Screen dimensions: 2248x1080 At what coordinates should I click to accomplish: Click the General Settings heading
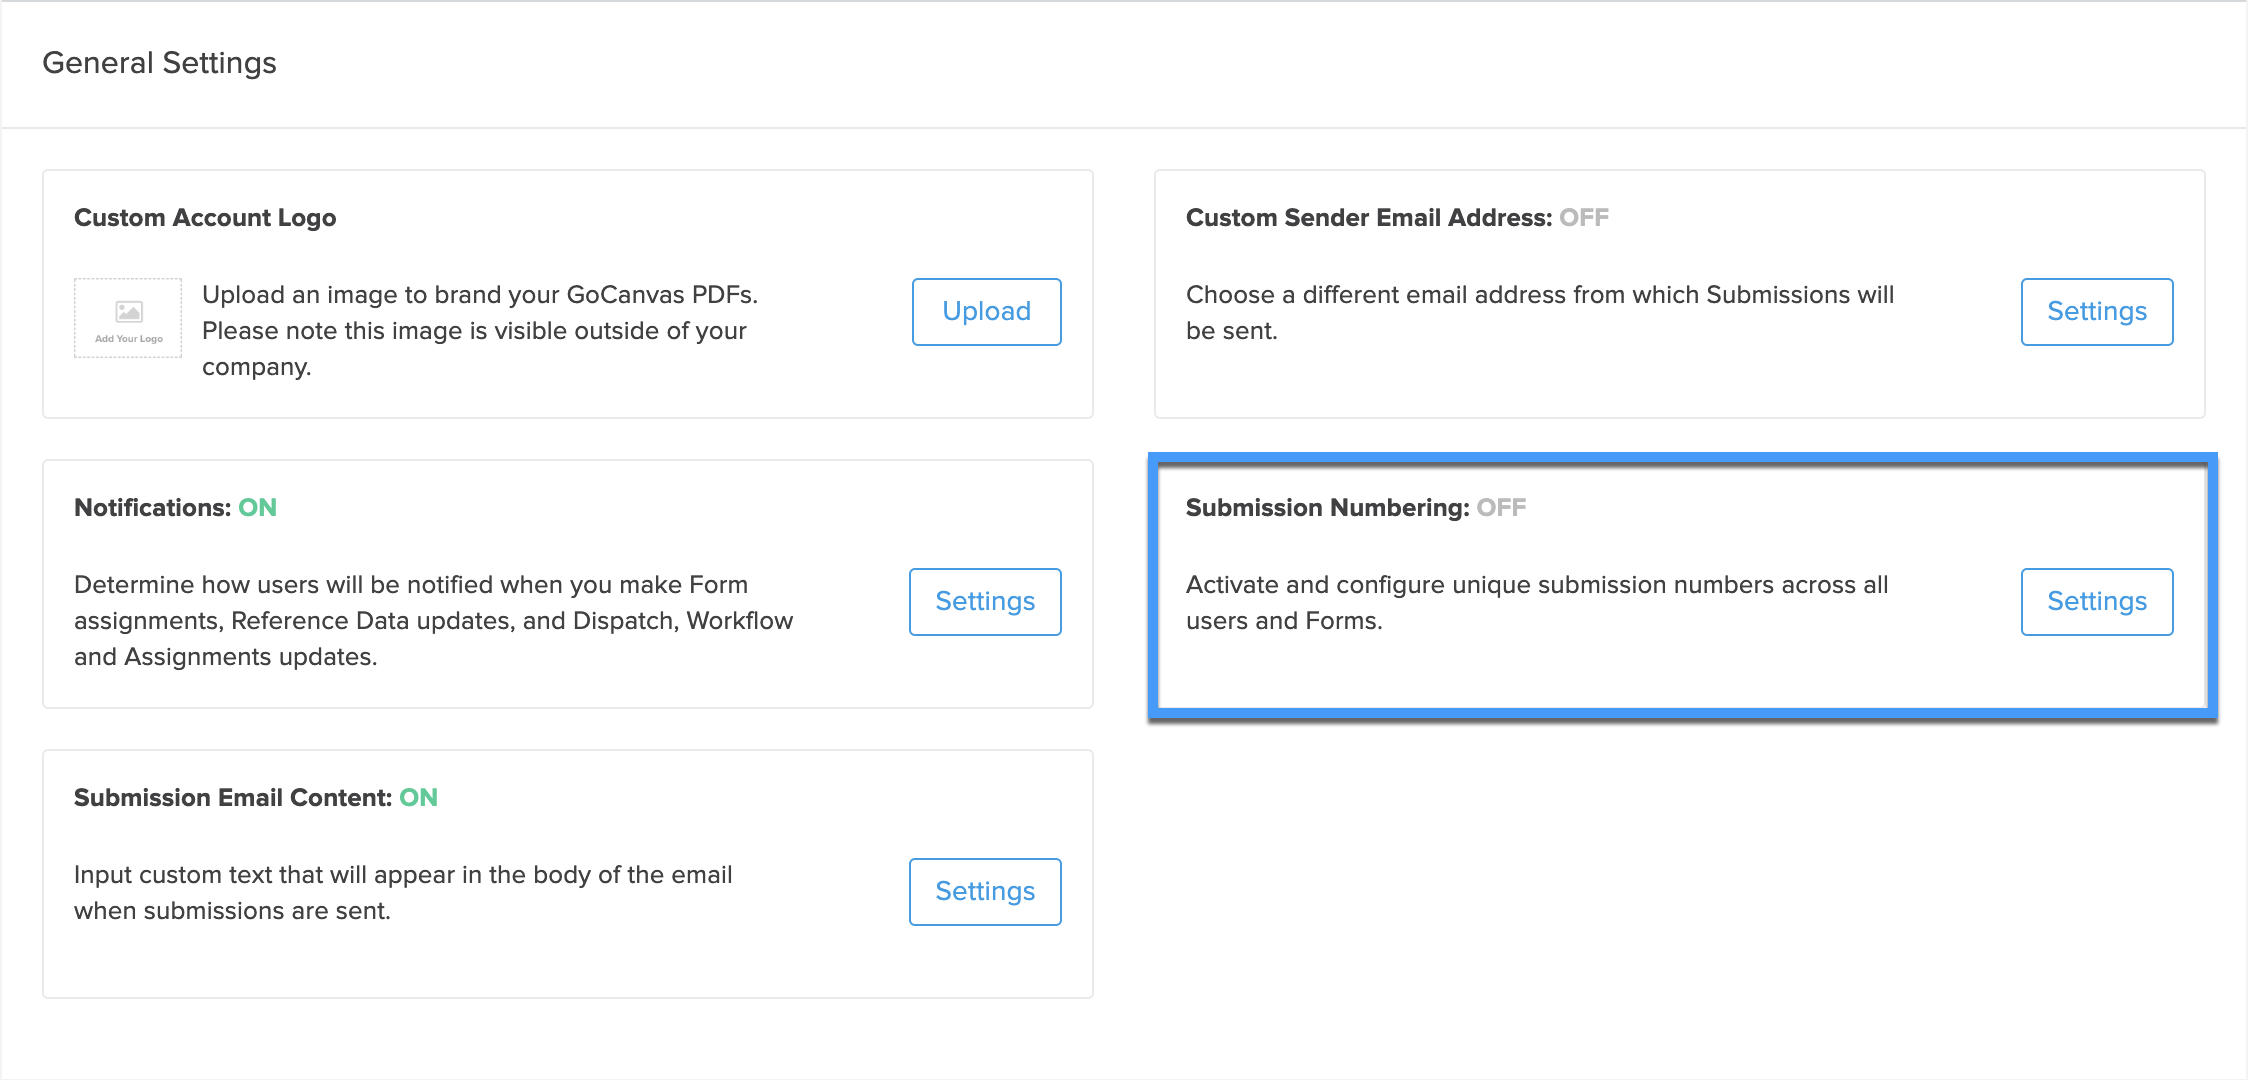(159, 63)
